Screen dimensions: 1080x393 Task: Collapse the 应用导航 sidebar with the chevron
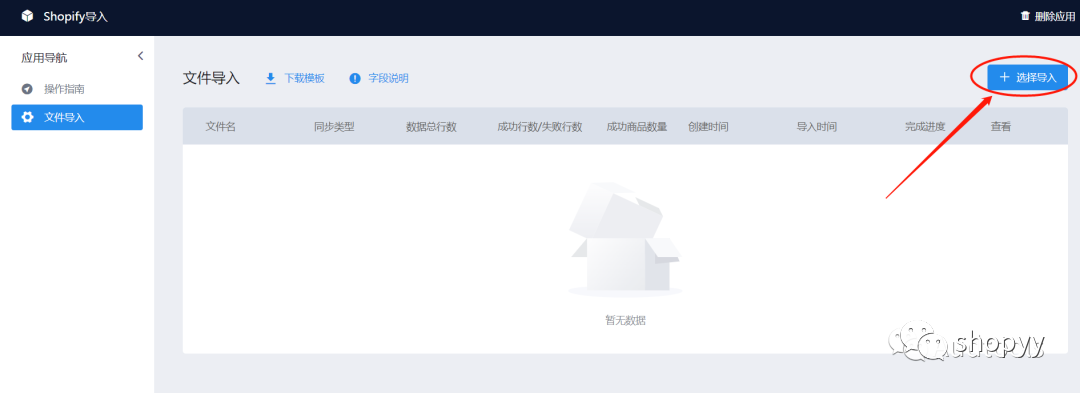[141, 56]
